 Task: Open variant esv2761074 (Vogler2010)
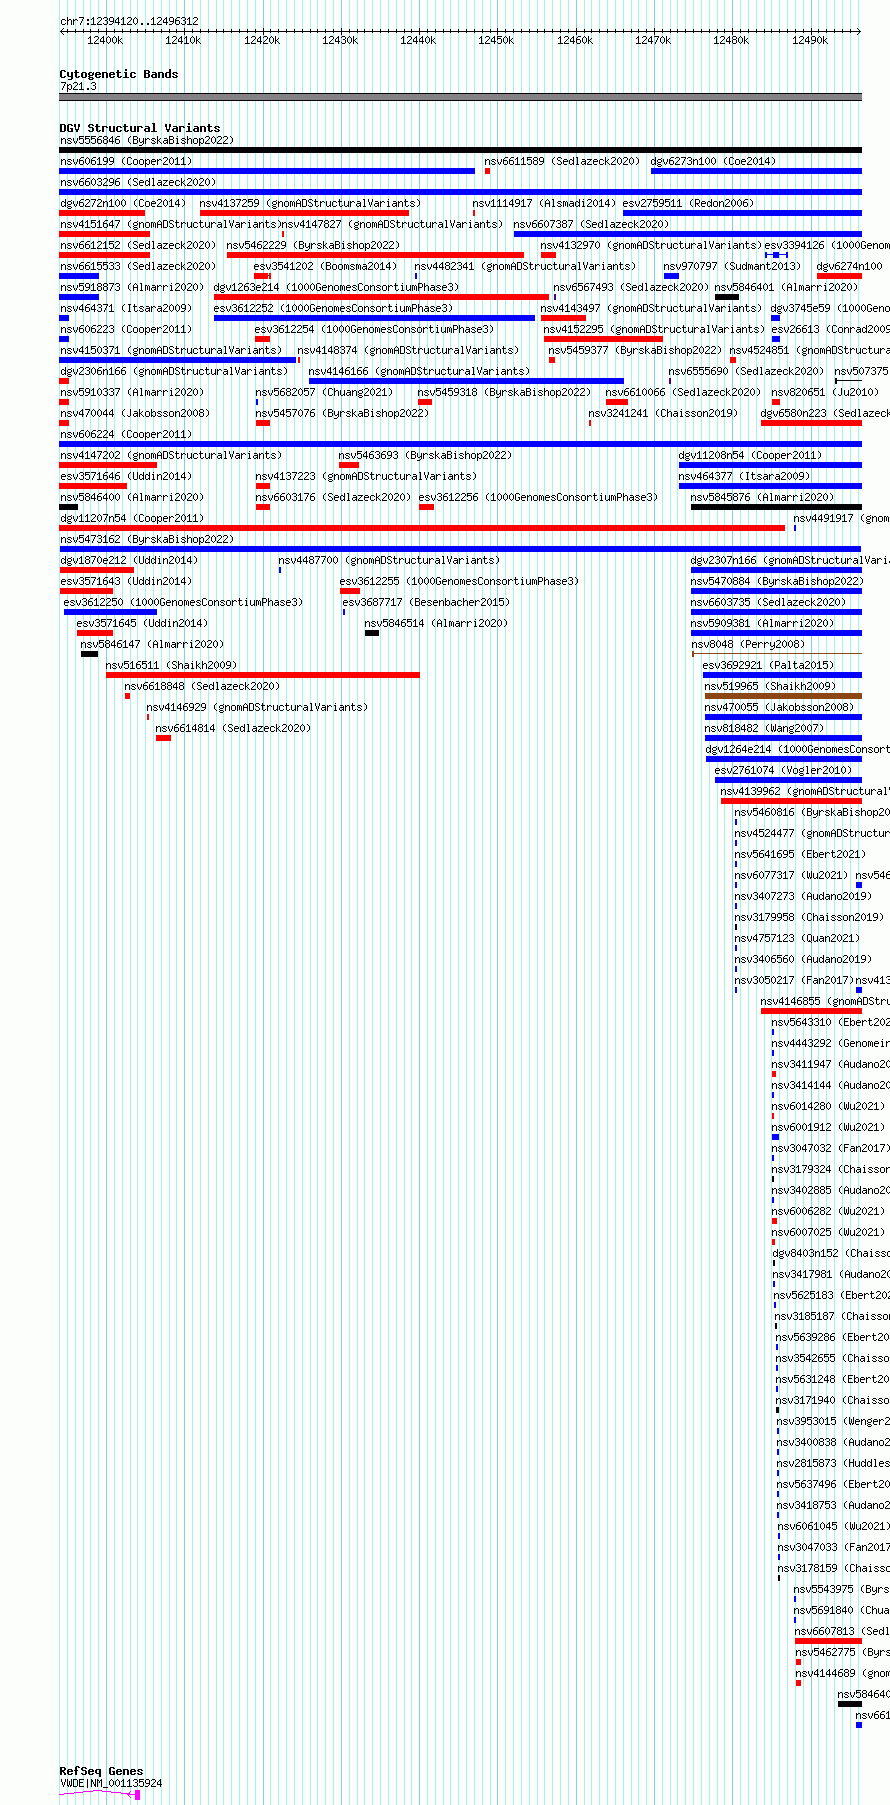[783, 770]
